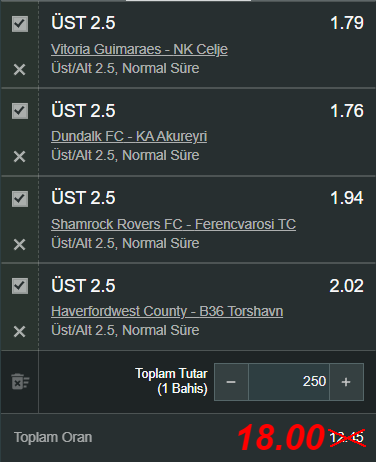Uncheck the Shamrock Rovers - Ferencvarosi selection
The image size is (376, 462).
[20, 199]
